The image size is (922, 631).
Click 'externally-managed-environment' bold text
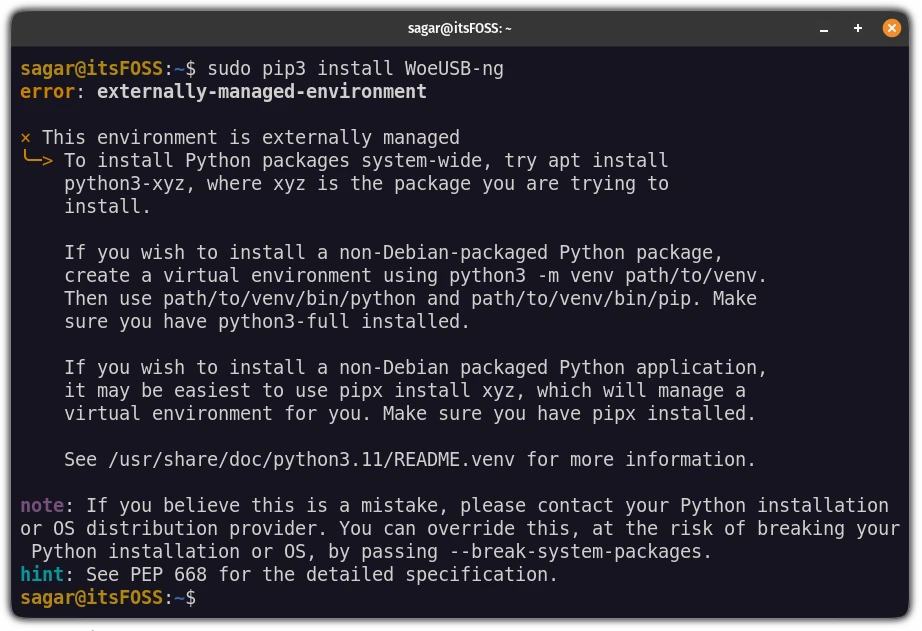coord(262,92)
